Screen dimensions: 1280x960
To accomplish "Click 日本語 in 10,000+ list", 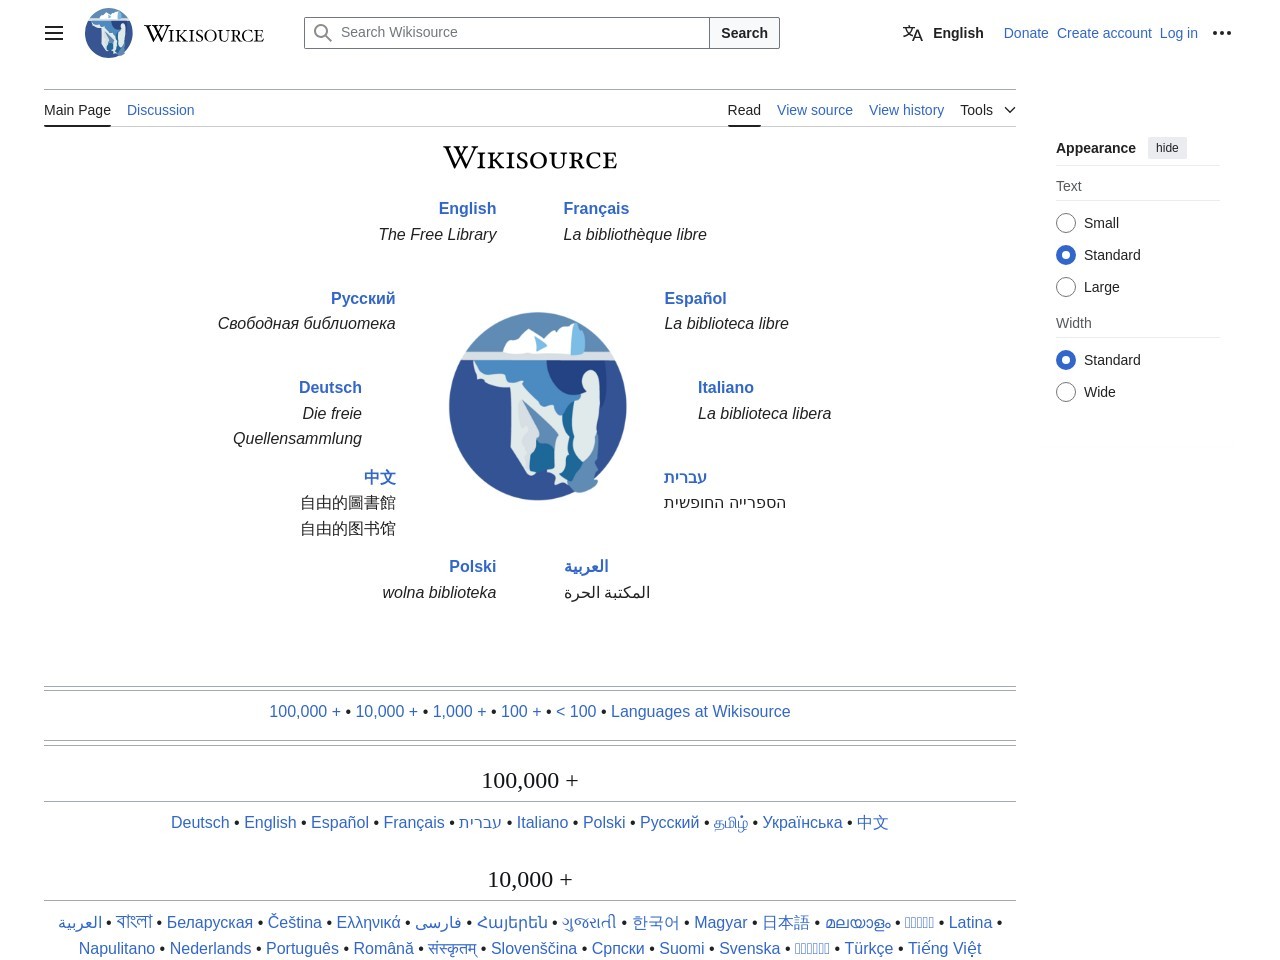I will [x=785, y=922].
